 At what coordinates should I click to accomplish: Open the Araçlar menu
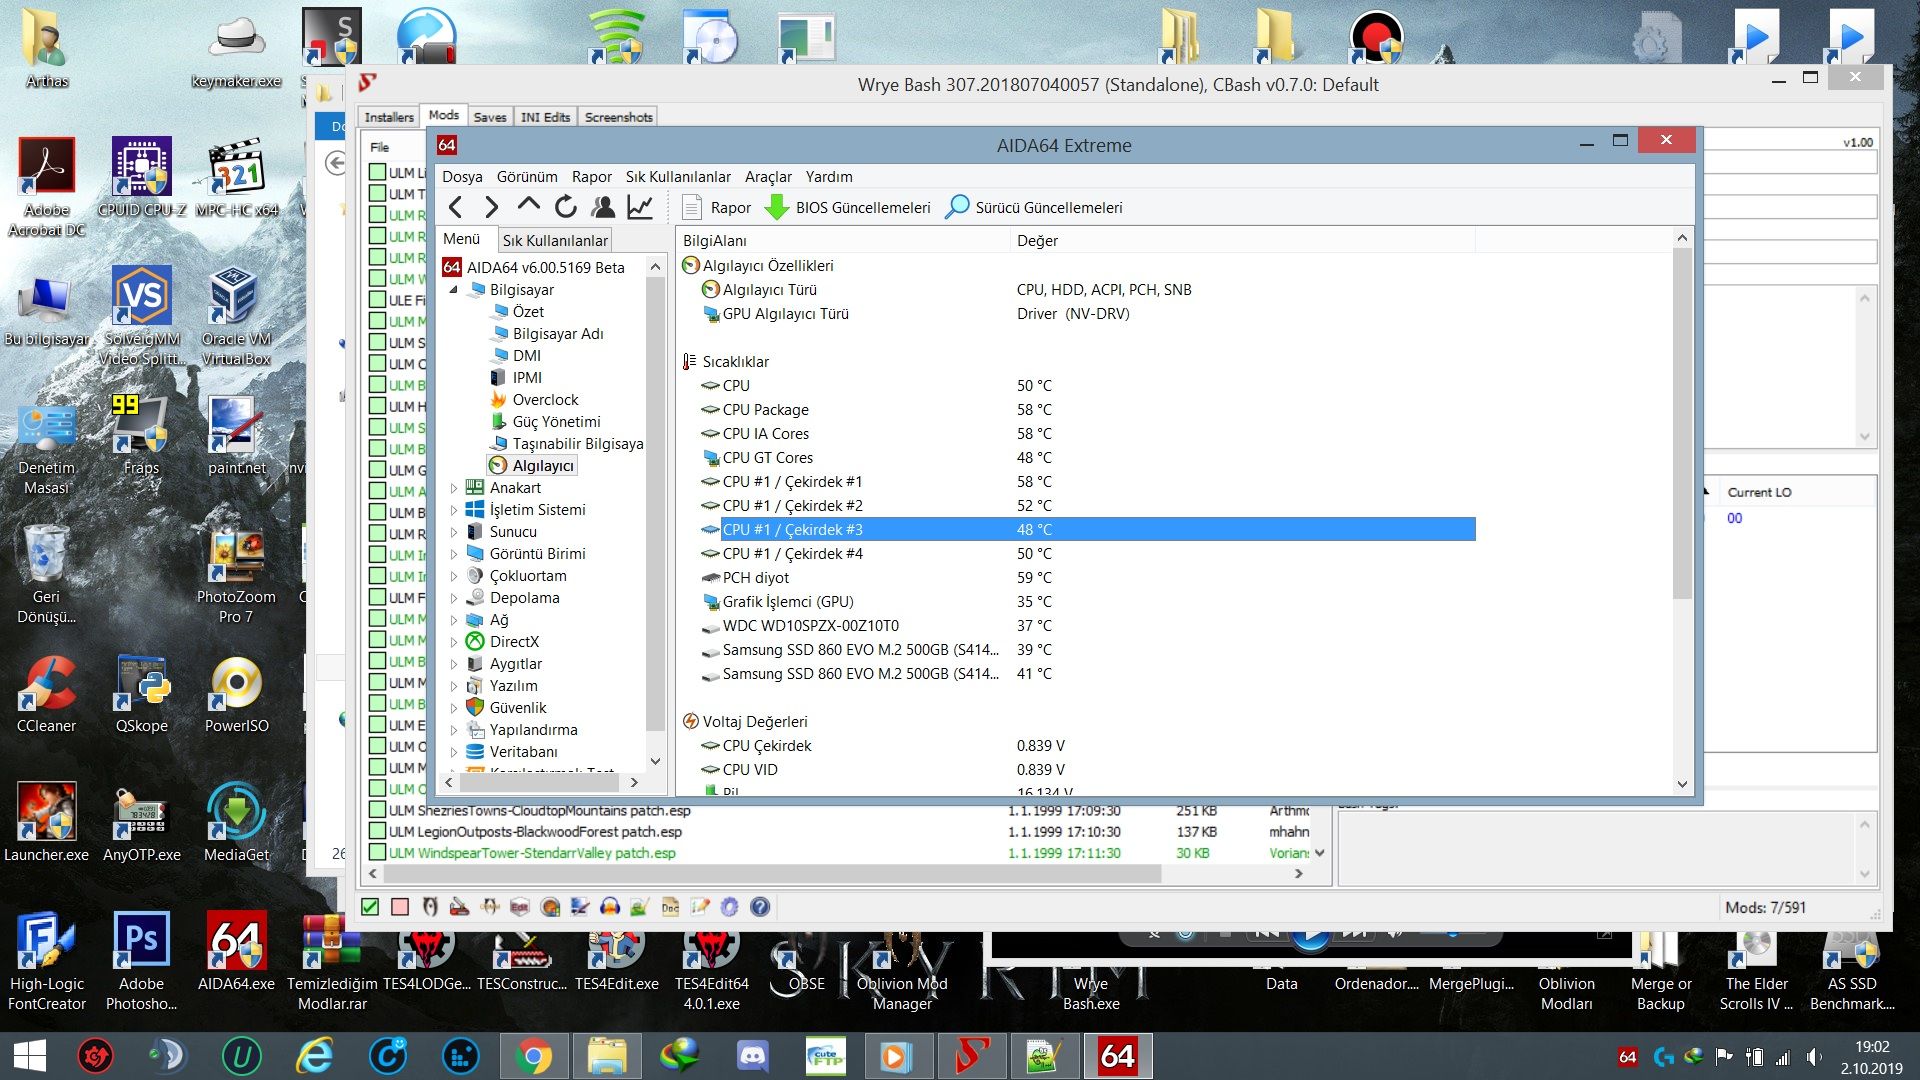click(767, 177)
